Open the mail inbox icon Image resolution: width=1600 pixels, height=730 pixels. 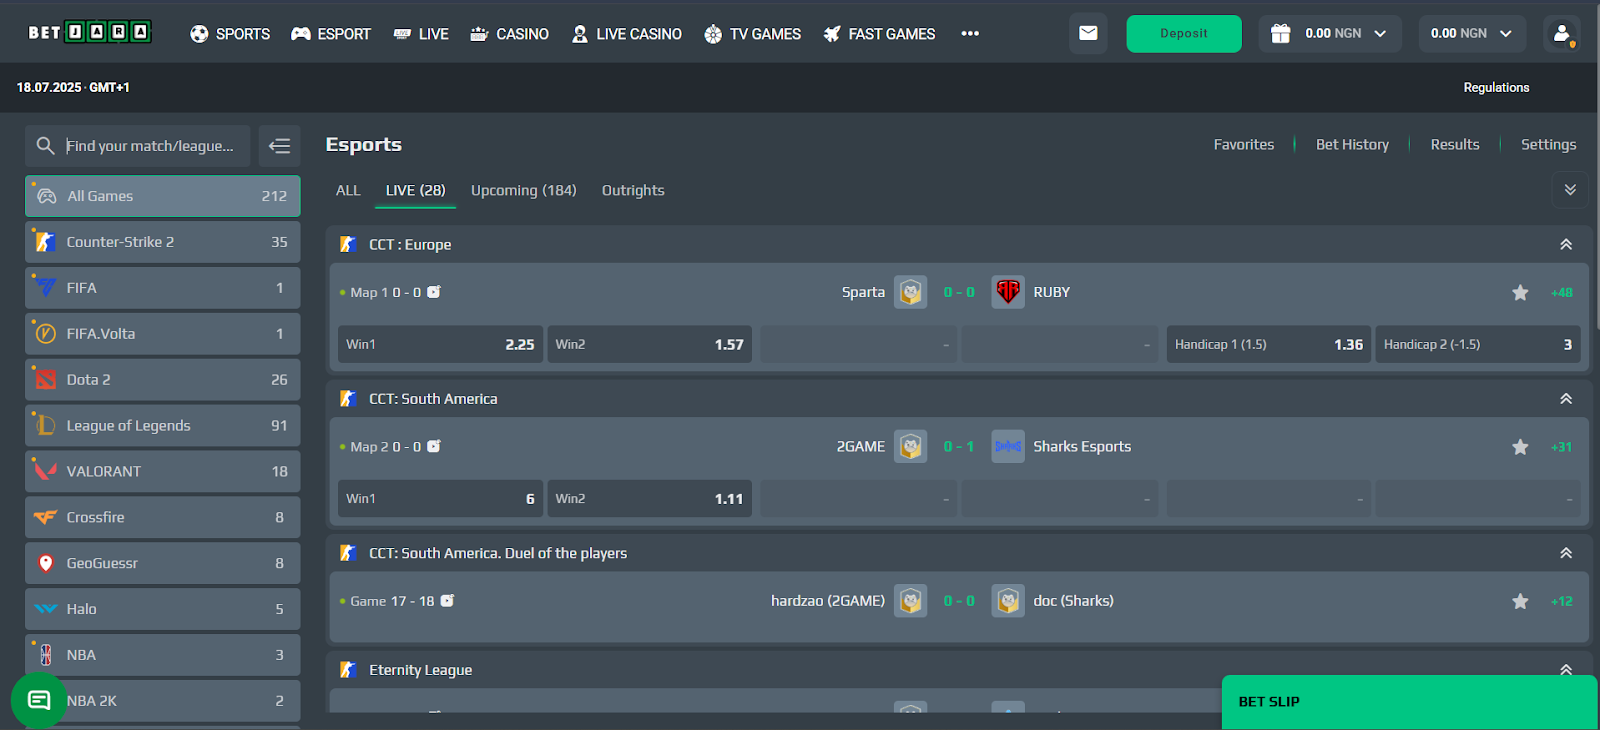(1088, 33)
